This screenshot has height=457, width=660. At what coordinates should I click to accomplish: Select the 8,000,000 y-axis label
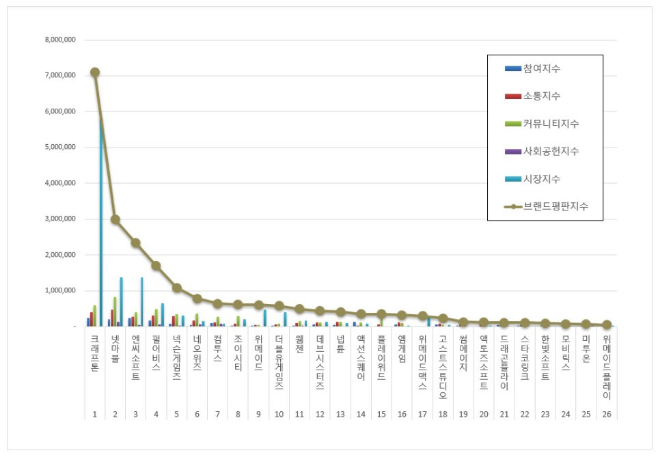pos(61,40)
